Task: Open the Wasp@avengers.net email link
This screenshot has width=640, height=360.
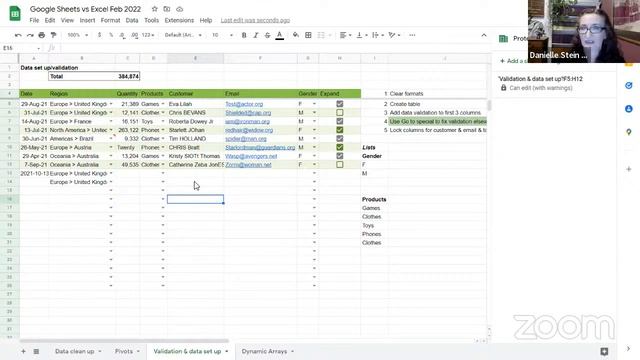Action: coord(251,156)
